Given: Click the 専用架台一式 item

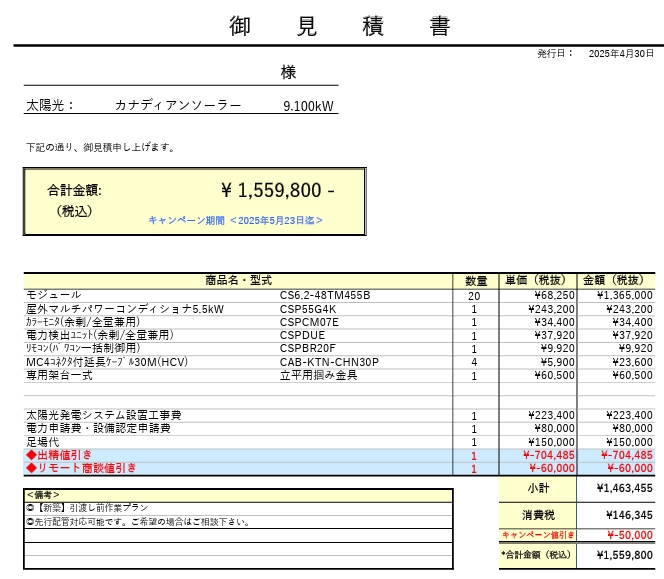Looking at the screenshot, I should click(59, 375).
